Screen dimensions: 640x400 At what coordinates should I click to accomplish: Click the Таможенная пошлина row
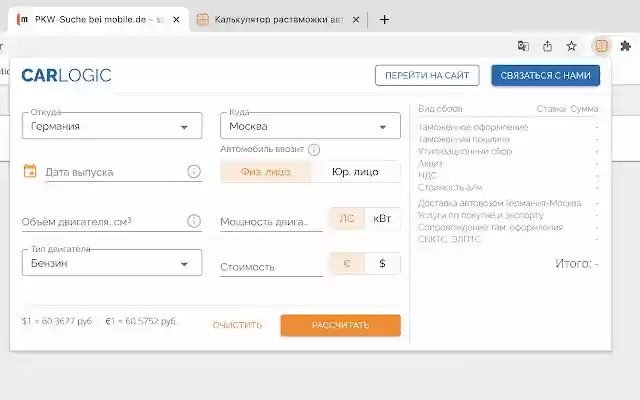508,139
